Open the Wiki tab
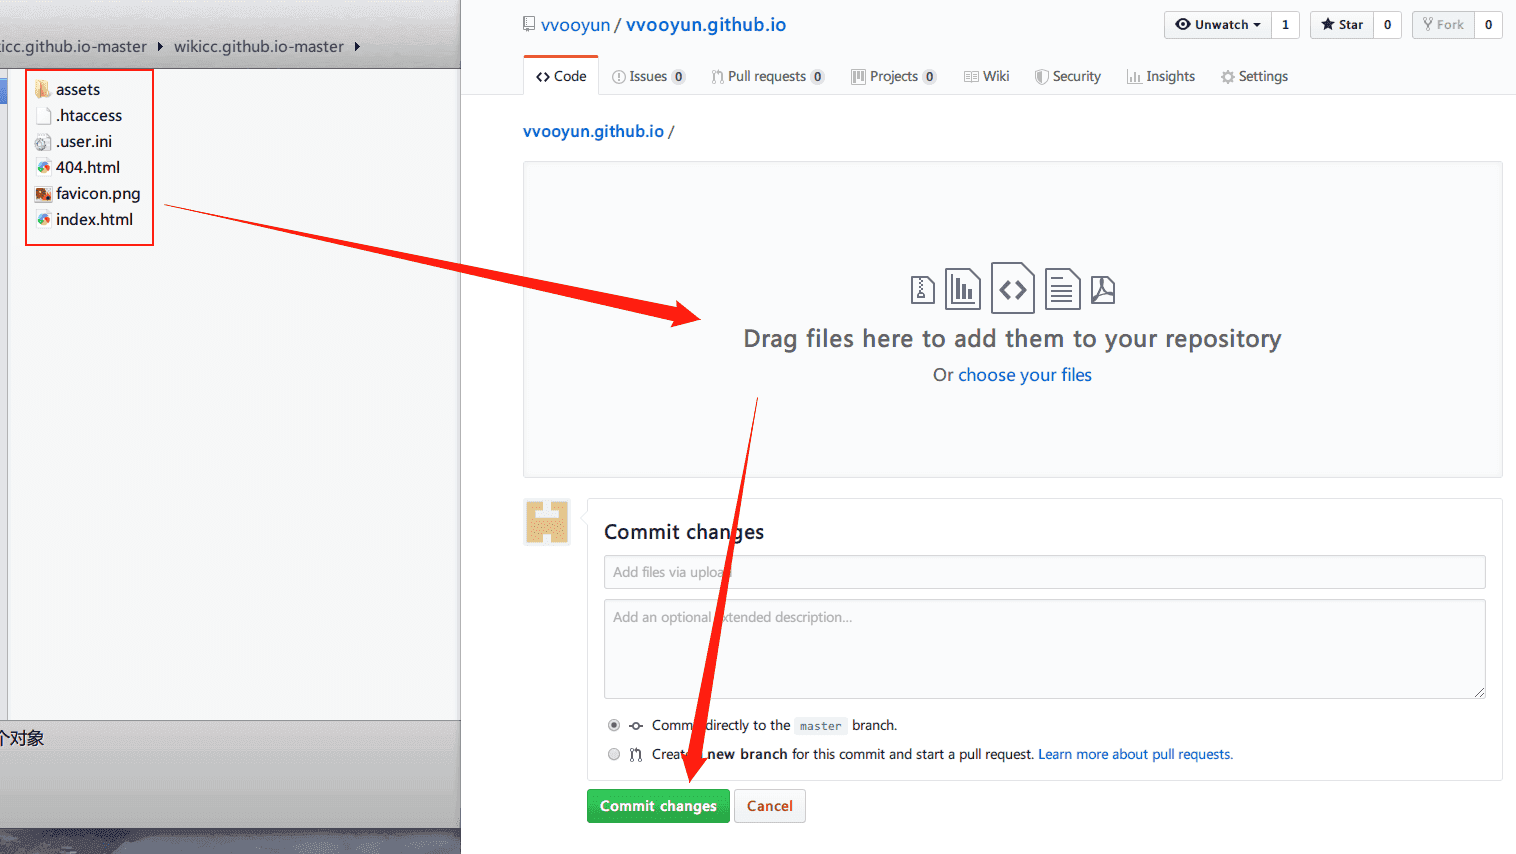 (986, 76)
